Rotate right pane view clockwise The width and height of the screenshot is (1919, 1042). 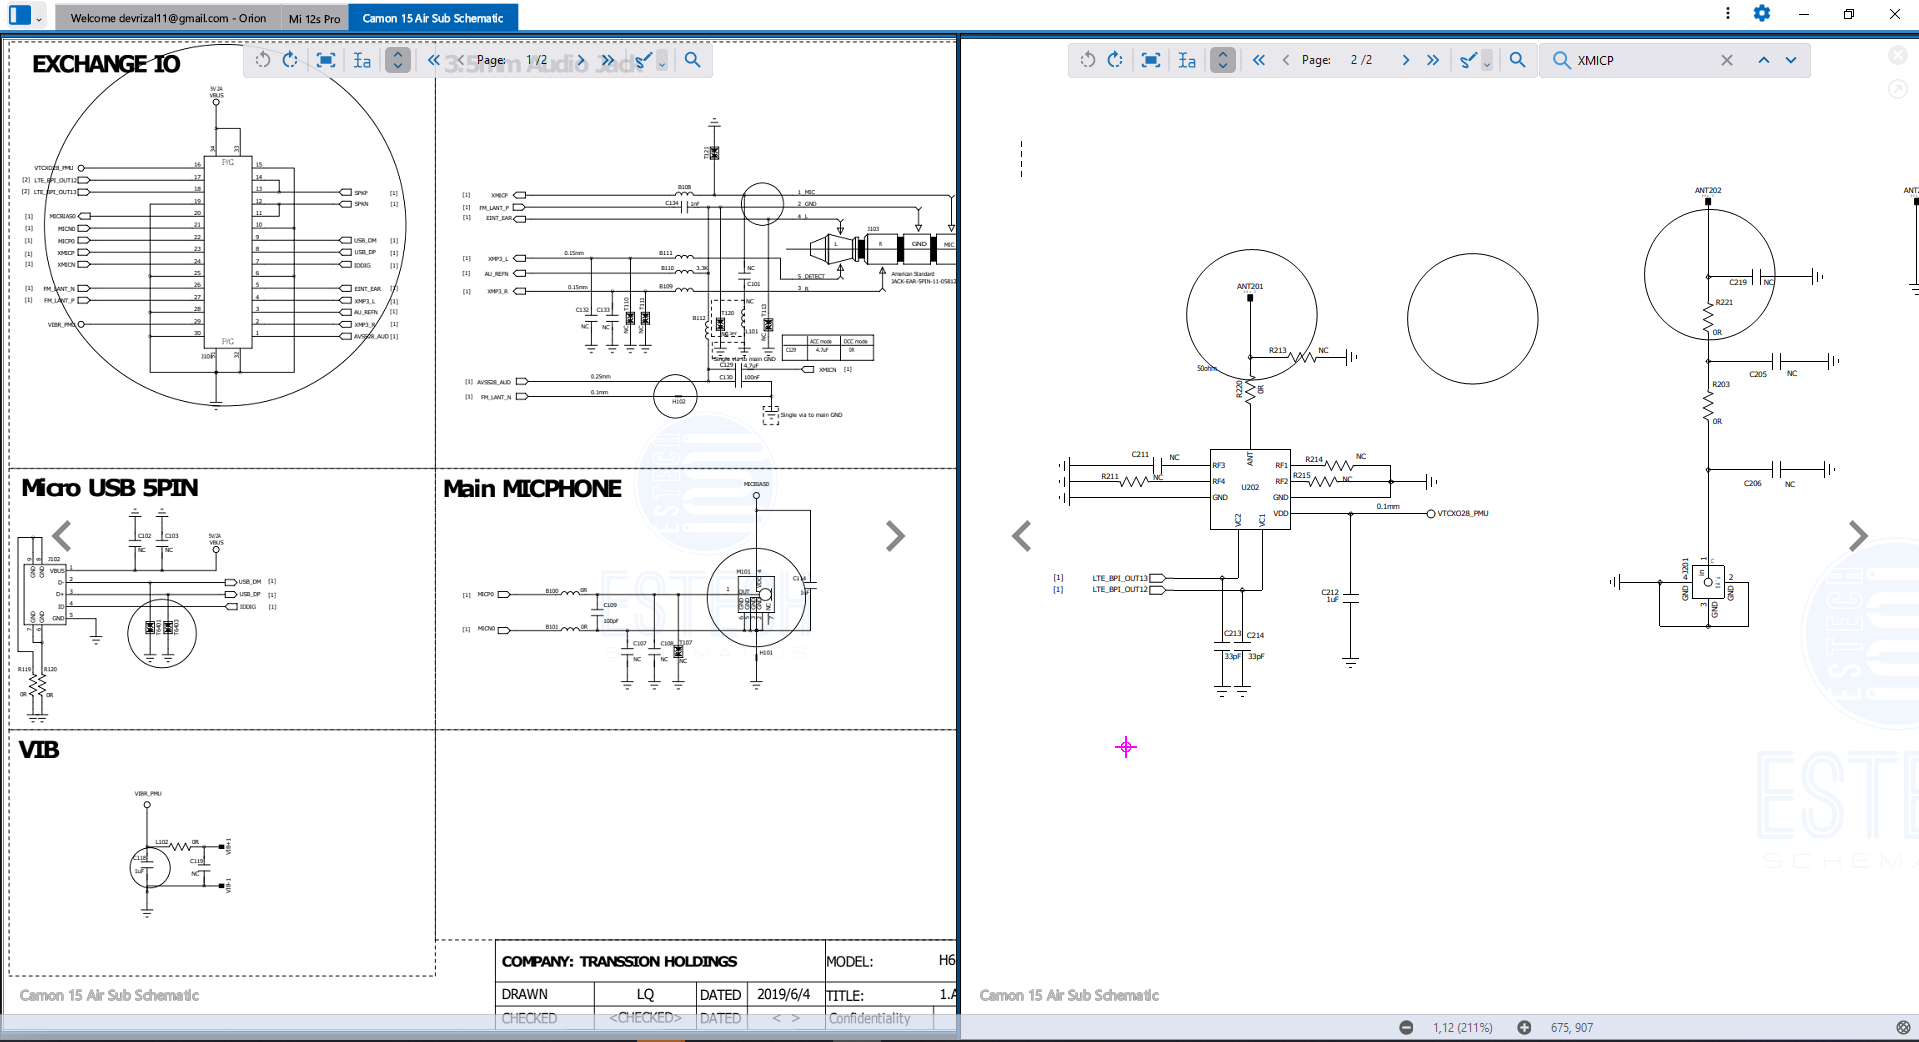1116,60
